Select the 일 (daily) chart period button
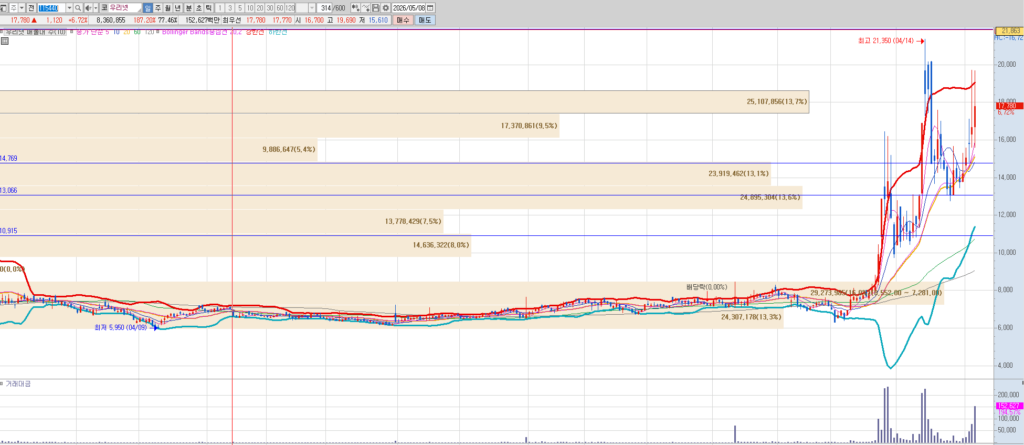 (x=148, y=8)
